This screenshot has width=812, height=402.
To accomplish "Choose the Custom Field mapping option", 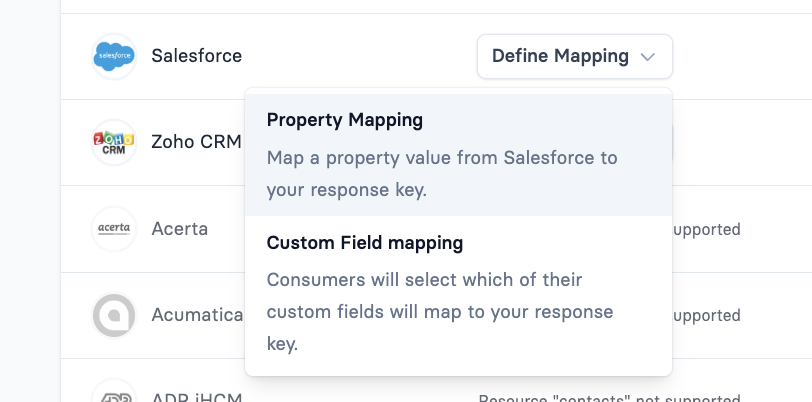I will tap(365, 243).
